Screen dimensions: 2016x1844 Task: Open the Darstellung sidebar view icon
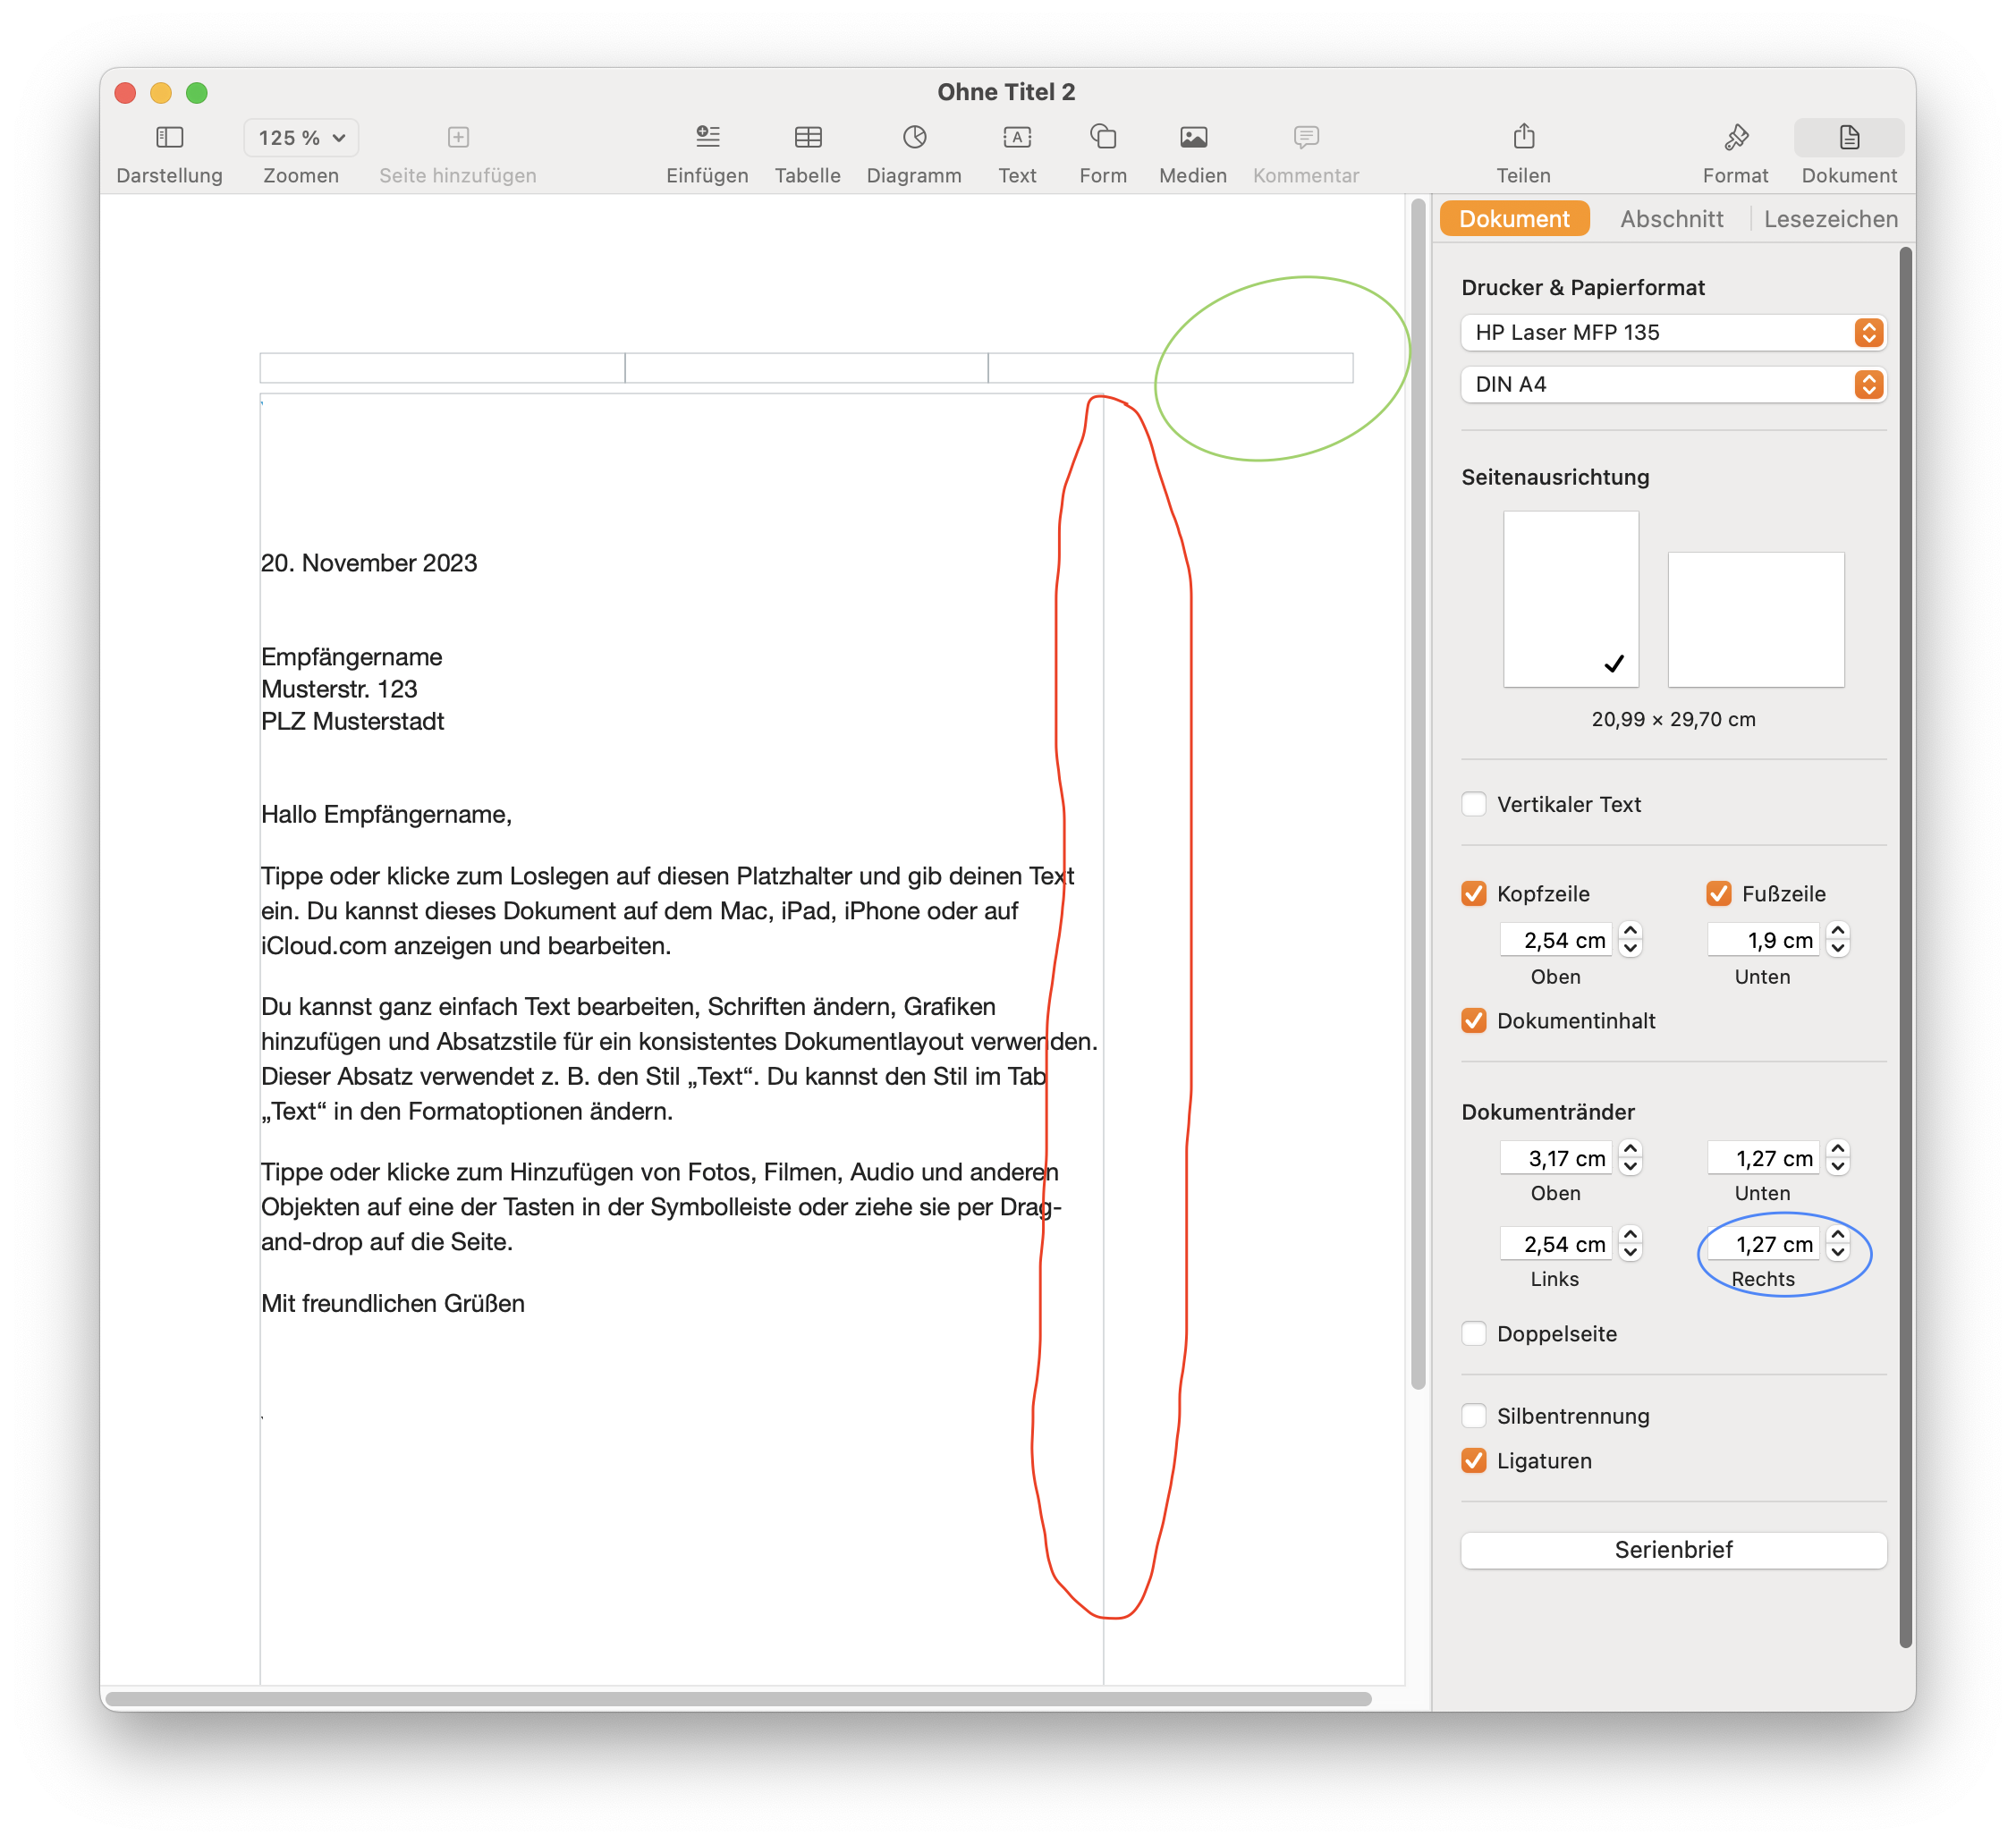(169, 137)
